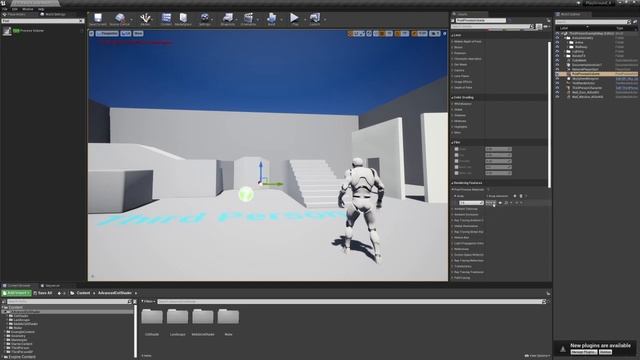The width and height of the screenshot is (640, 360).
Task: Click the Save Current toolbar icon
Action: coord(98,18)
